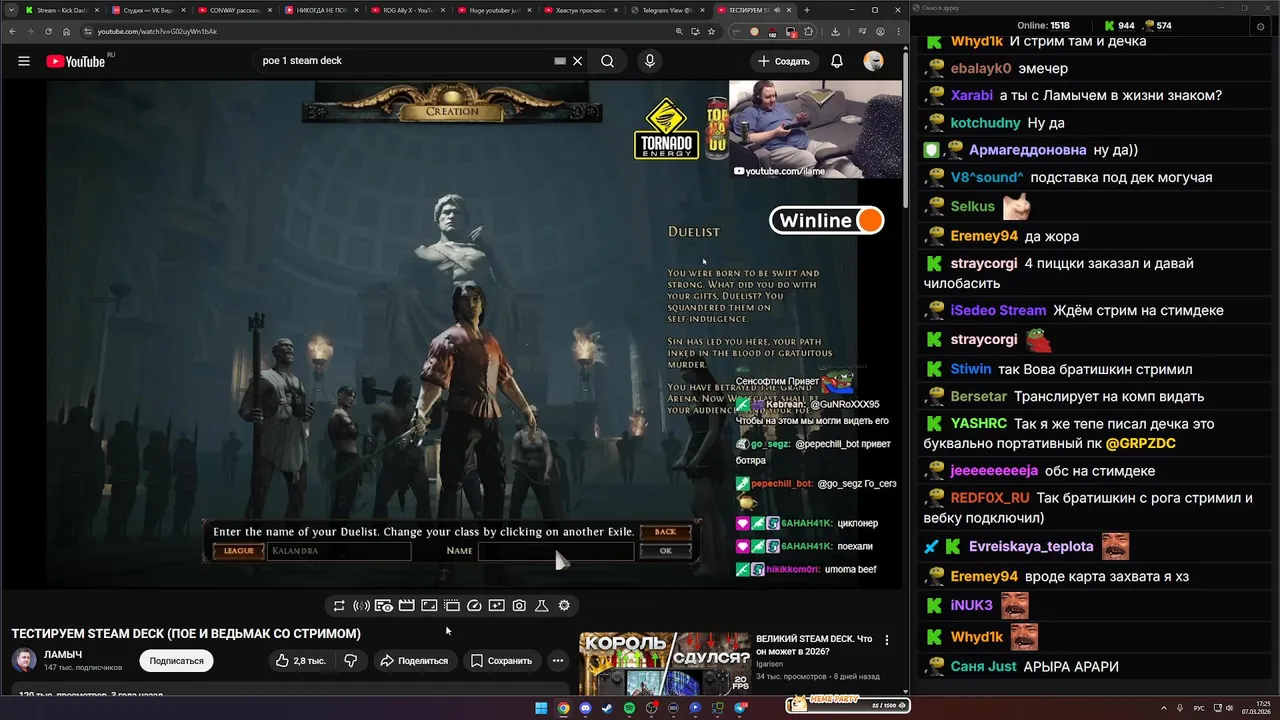Click 'ВЕЛИКИЙ STEAM DECK' video title
Screen dimensions: 1280x720
point(814,645)
